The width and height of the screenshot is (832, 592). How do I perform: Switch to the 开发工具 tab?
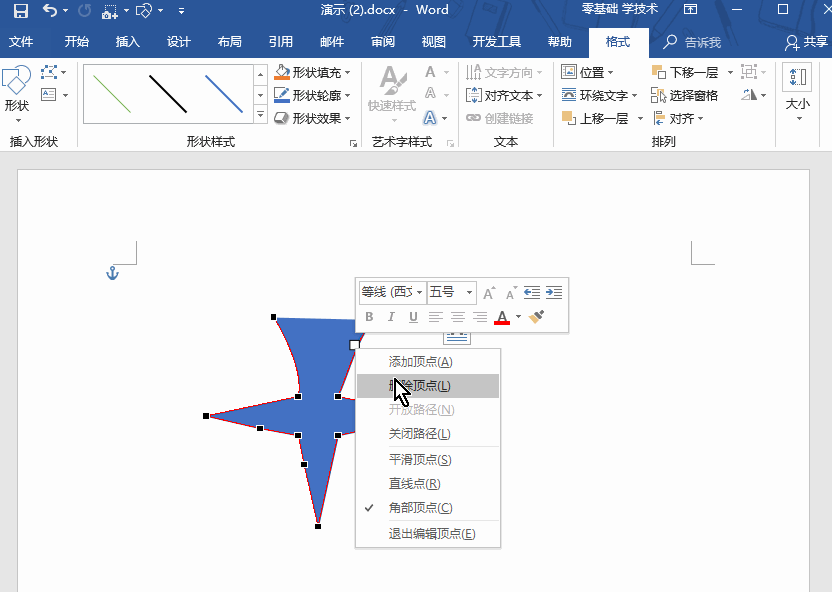point(497,42)
